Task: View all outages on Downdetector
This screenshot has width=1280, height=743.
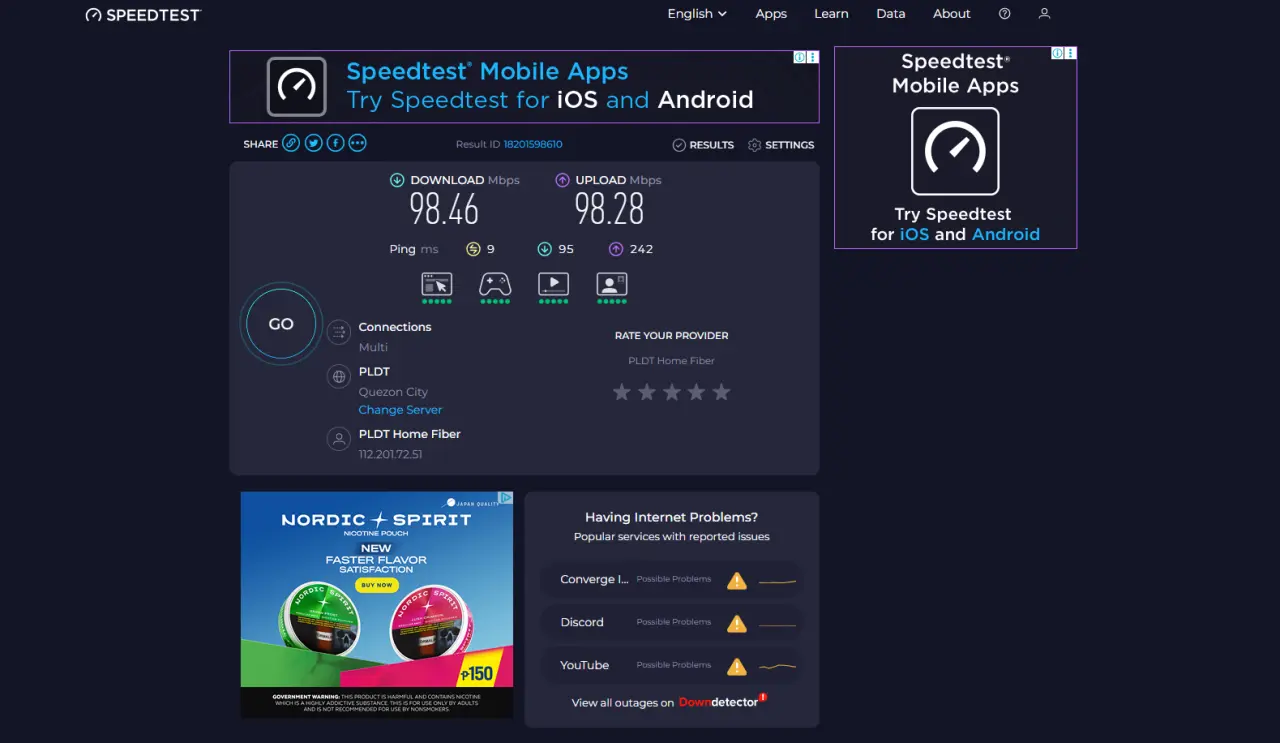Action: (x=669, y=702)
